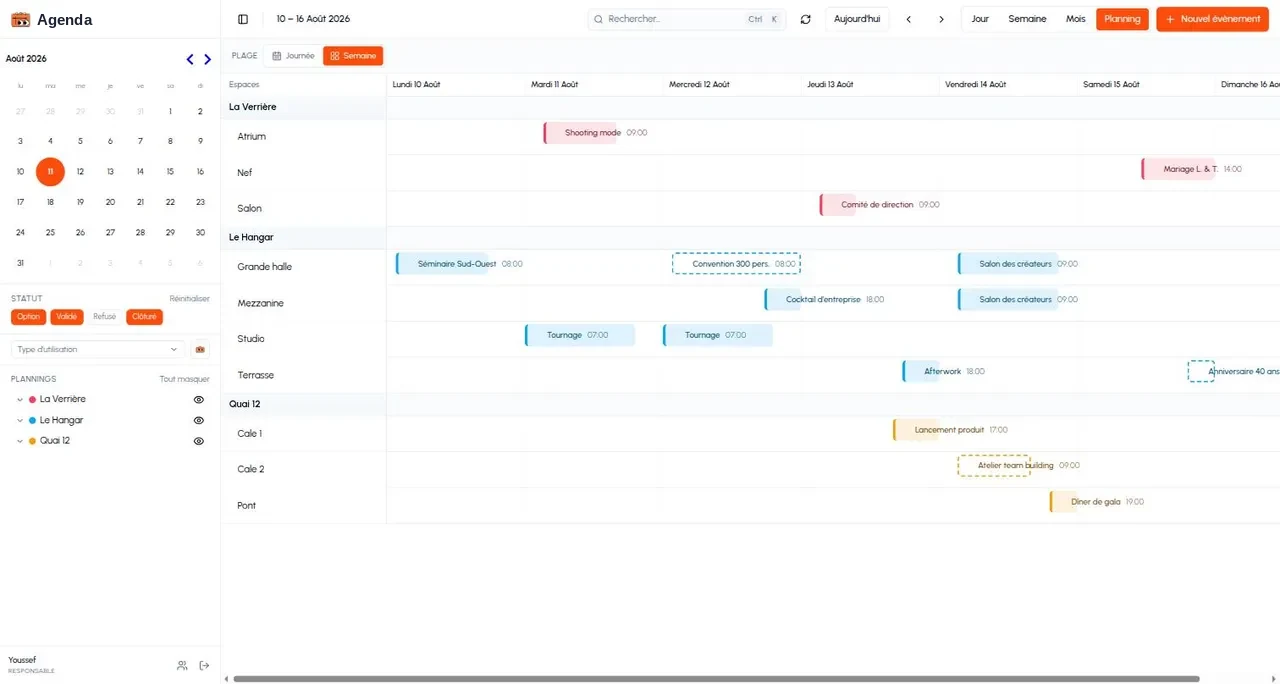Switch to the Jour view tab
This screenshot has width=1280, height=684.
coord(980,19)
